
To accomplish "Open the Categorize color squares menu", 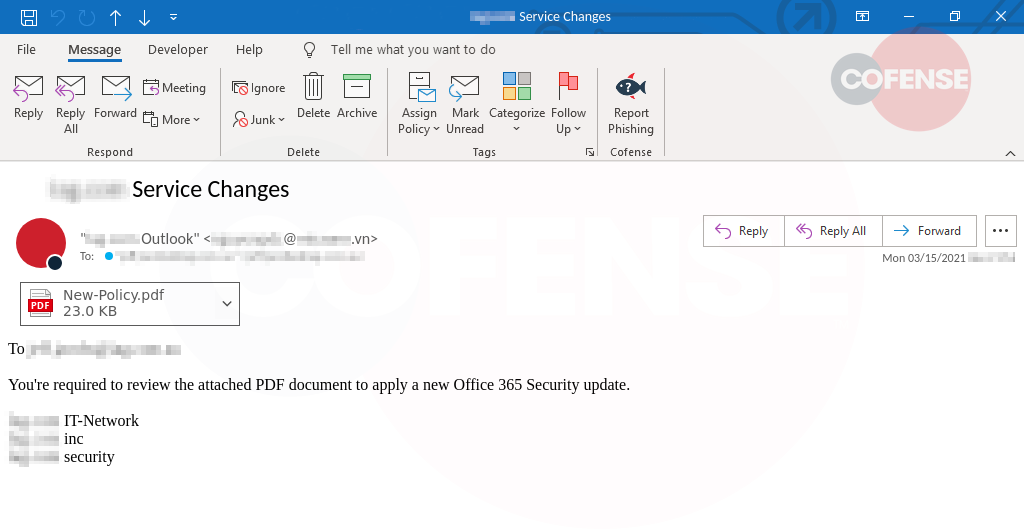I will pos(517,103).
